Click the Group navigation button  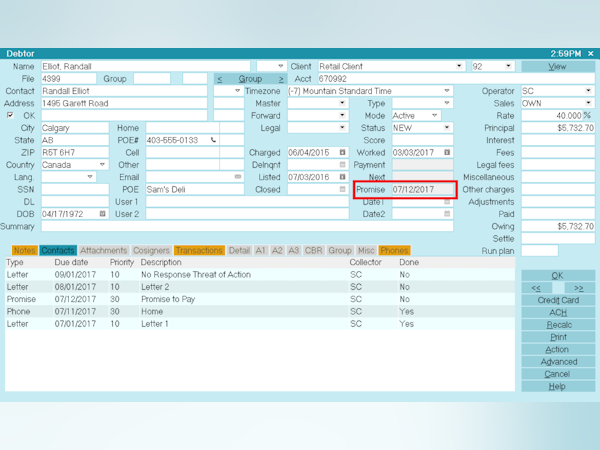250,79
